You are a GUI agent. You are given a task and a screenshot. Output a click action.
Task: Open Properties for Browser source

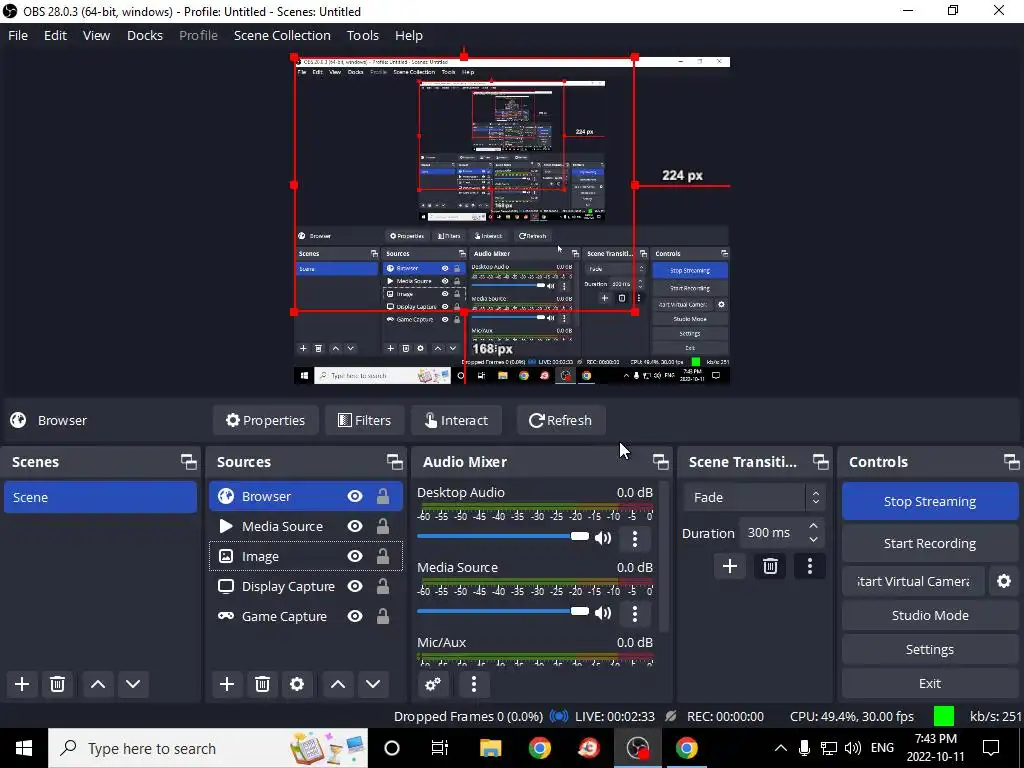click(x=265, y=421)
